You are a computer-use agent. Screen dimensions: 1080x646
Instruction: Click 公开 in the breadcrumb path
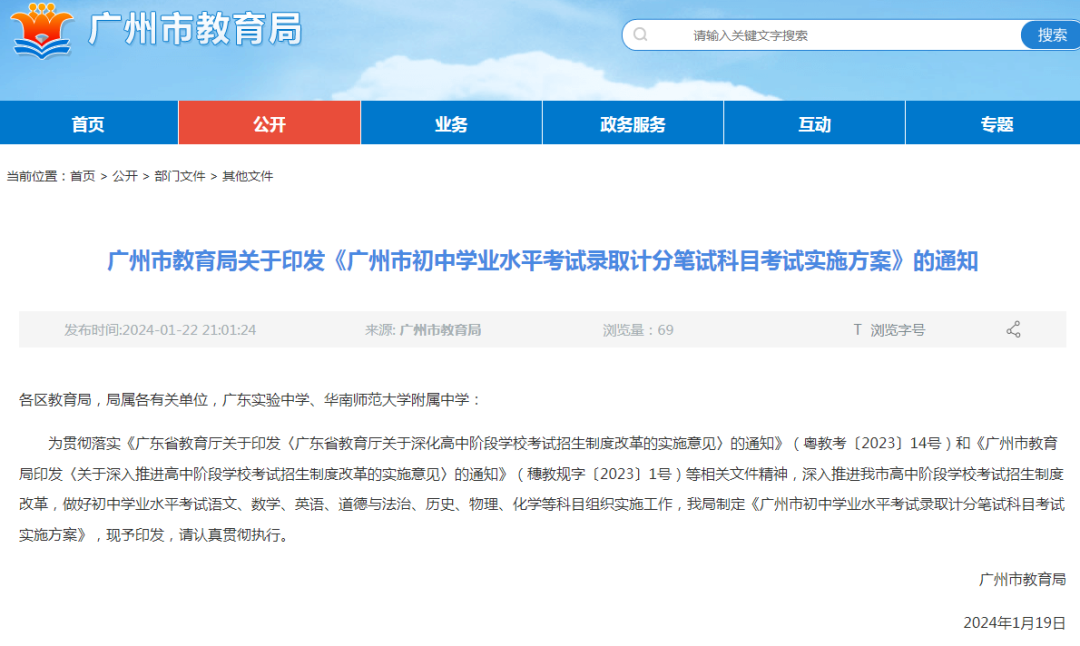[x=125, y=176]
